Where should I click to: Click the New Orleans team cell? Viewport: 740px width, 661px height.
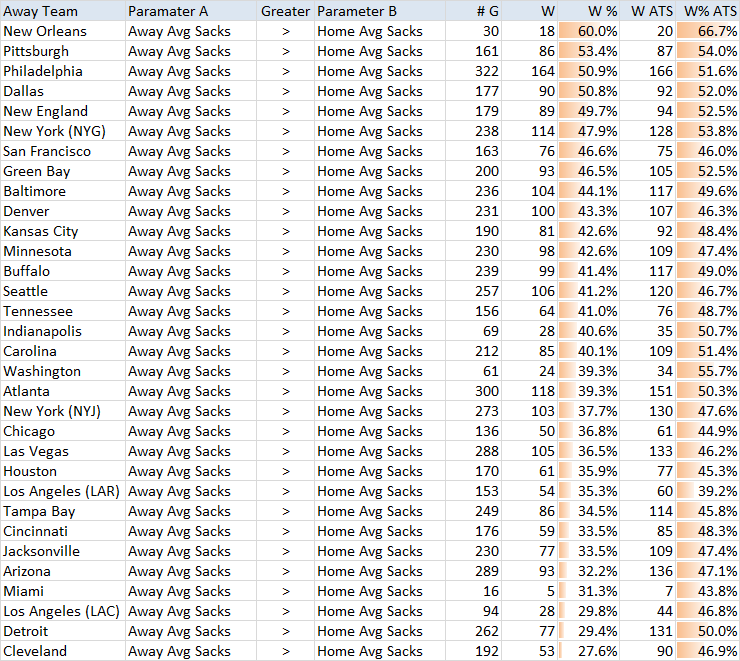tap(62, 31)
